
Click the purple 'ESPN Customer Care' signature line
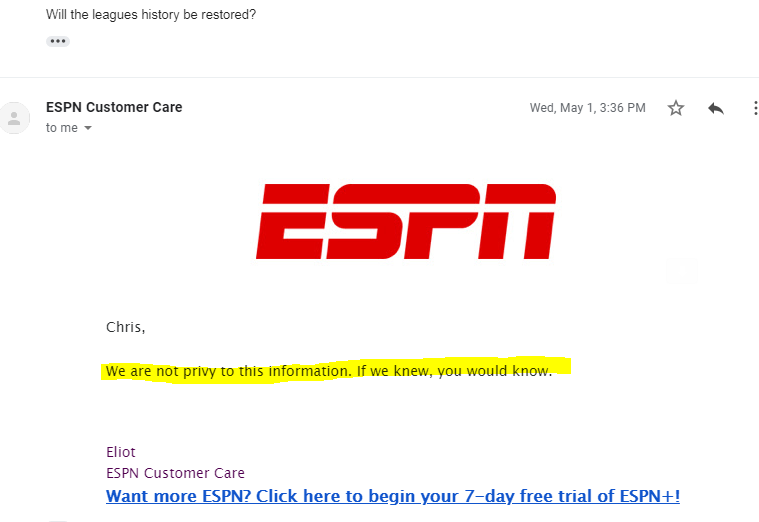[175, 473]
